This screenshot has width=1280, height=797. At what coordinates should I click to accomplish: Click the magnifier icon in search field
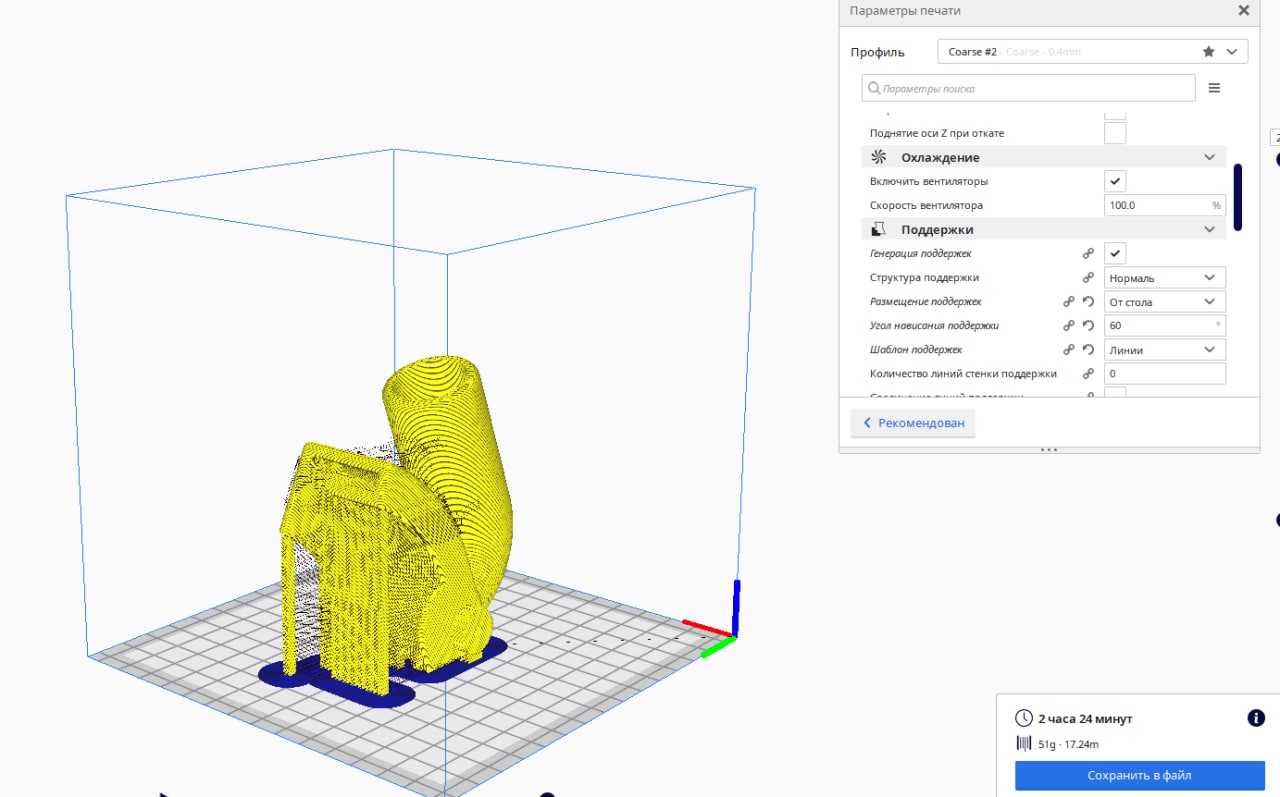click(874, 88)
